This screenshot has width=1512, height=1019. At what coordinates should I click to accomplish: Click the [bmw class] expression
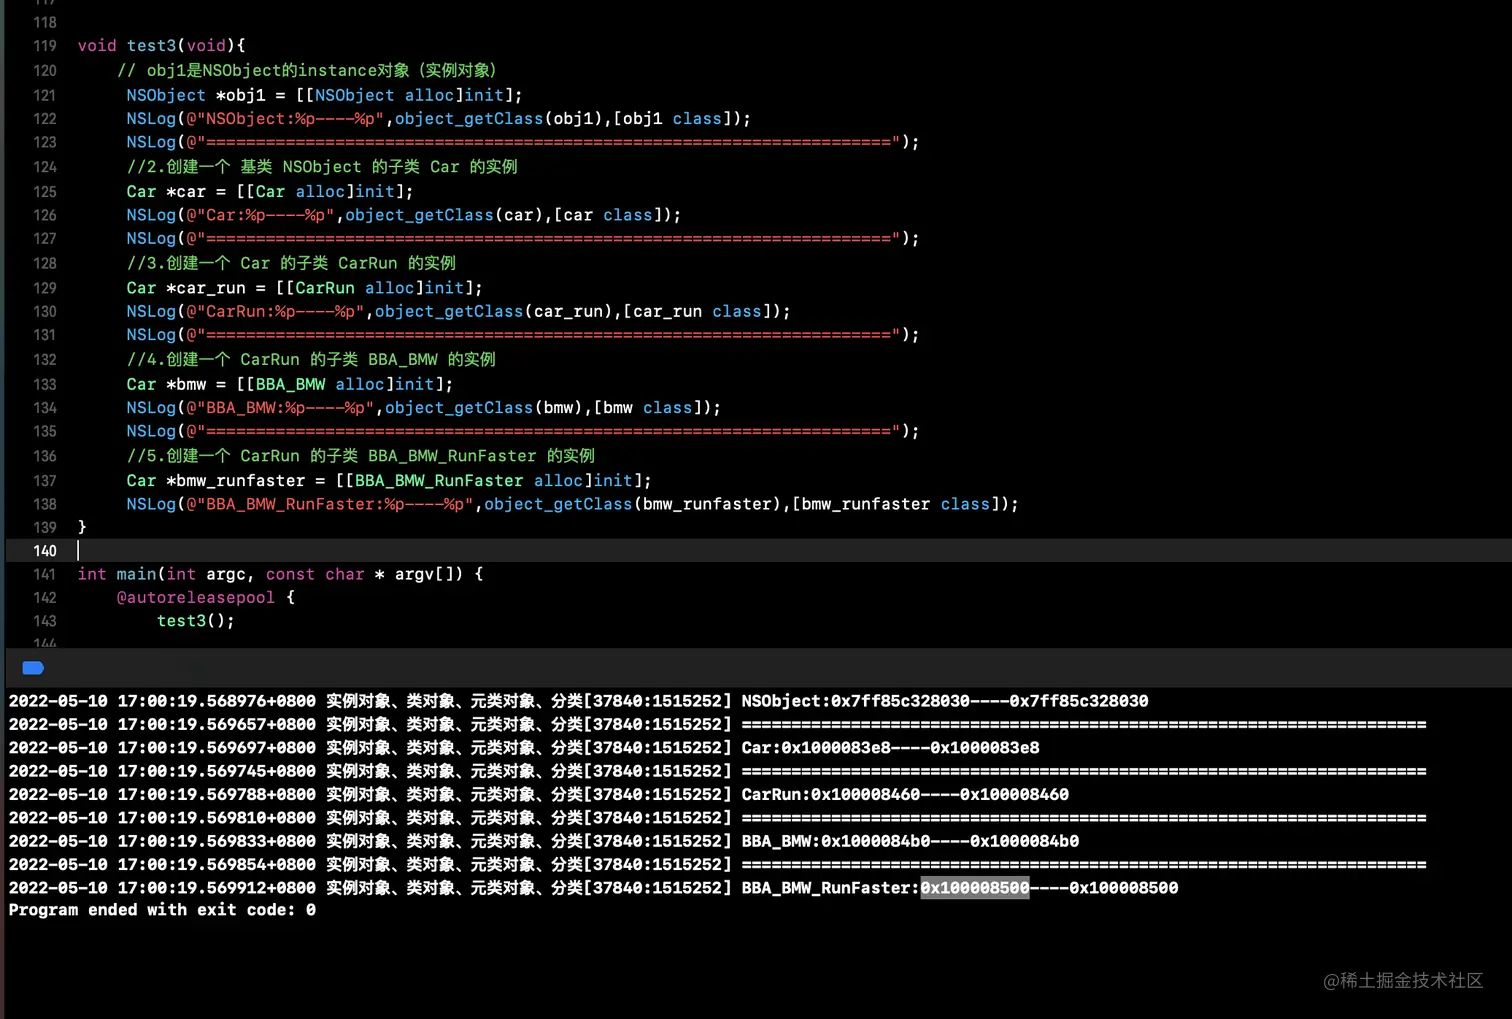[648, 408]
